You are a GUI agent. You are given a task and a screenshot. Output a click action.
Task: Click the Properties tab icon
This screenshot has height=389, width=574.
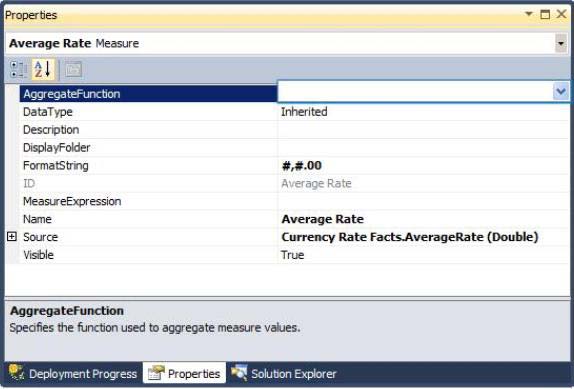[156, 373]
